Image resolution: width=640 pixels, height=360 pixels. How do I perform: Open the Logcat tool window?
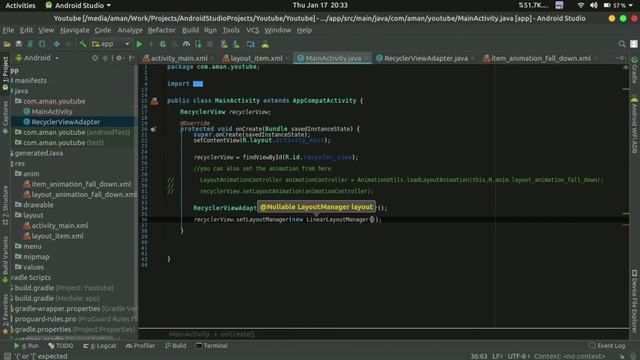tap(100, 346)
